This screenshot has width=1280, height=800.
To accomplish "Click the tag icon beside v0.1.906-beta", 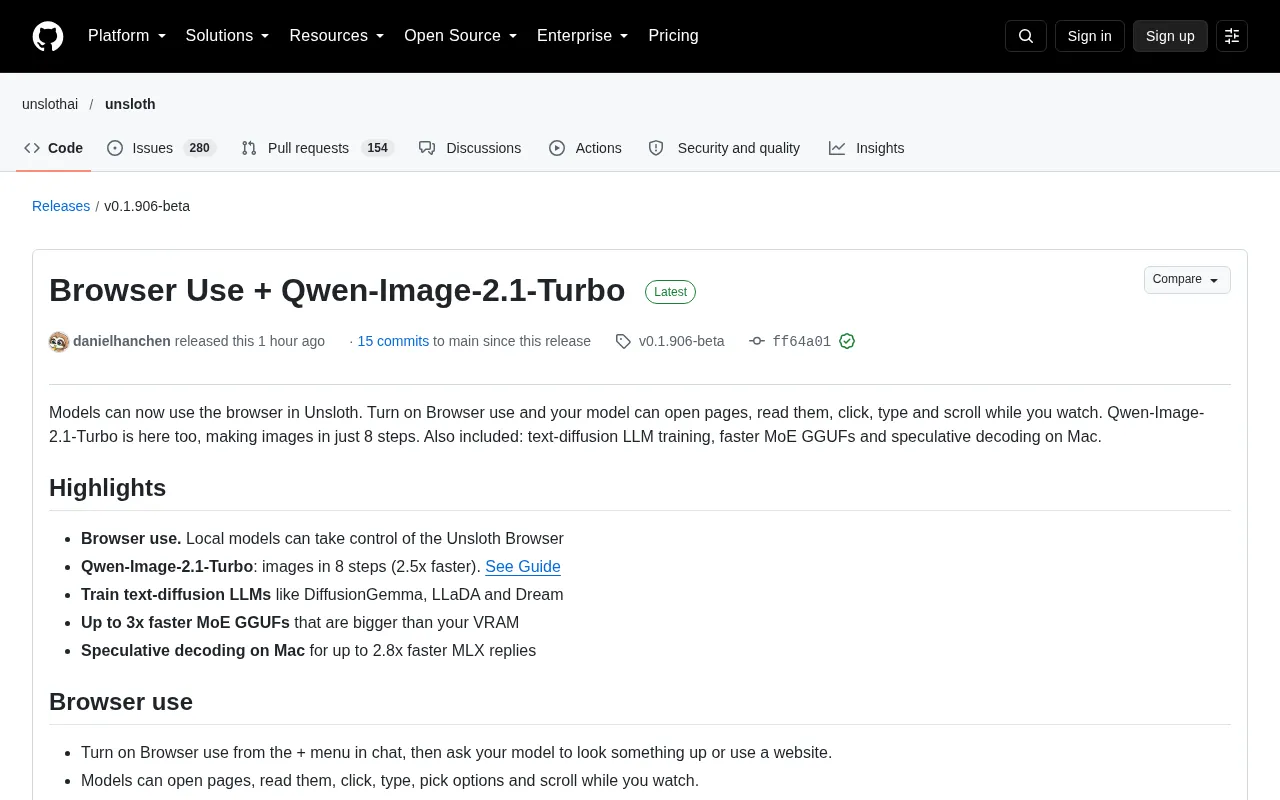I will 623,342.
